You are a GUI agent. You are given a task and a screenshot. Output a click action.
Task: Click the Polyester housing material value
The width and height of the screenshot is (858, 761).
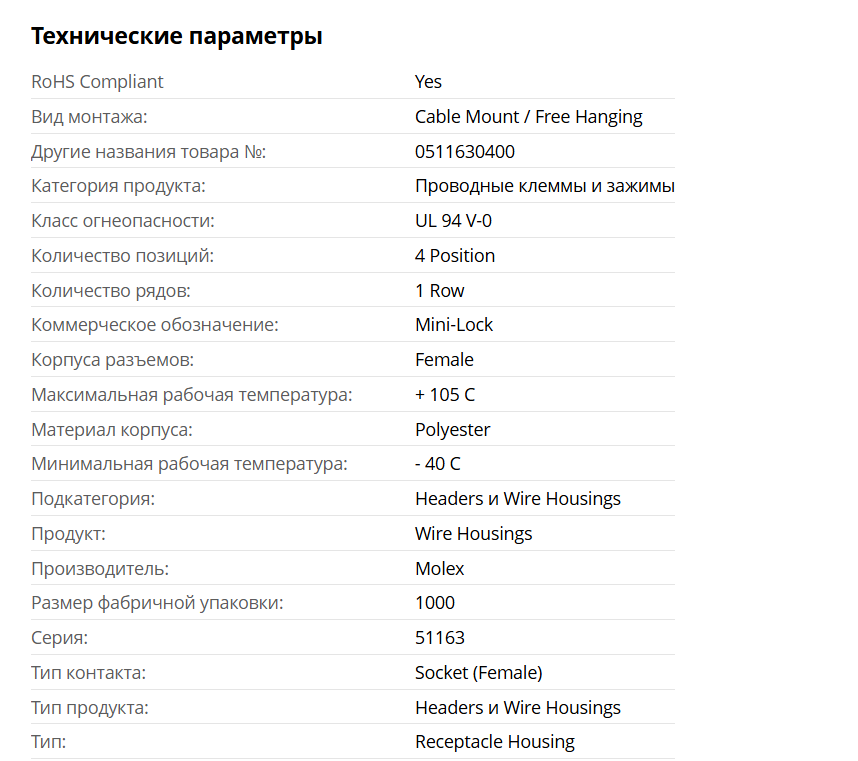pos(453,429)
